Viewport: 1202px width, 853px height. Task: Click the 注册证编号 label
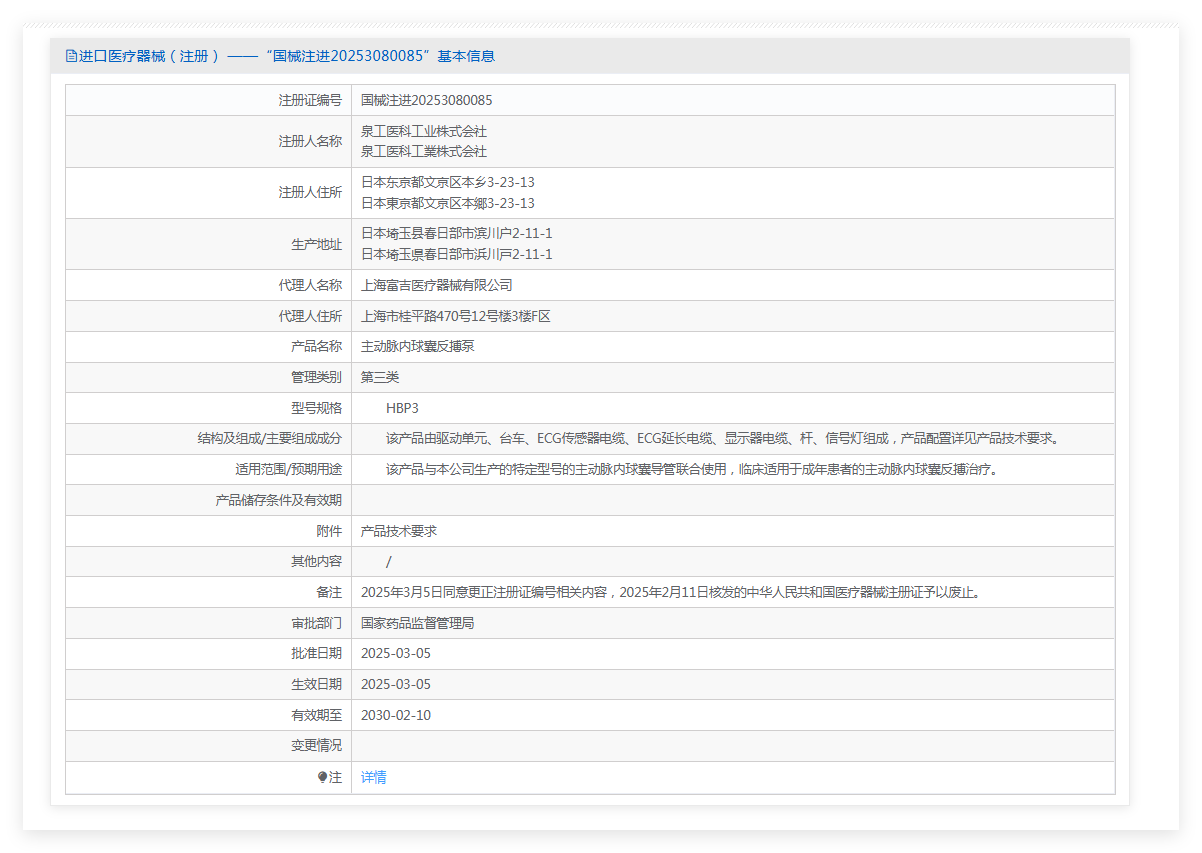[x=310, y=100]
